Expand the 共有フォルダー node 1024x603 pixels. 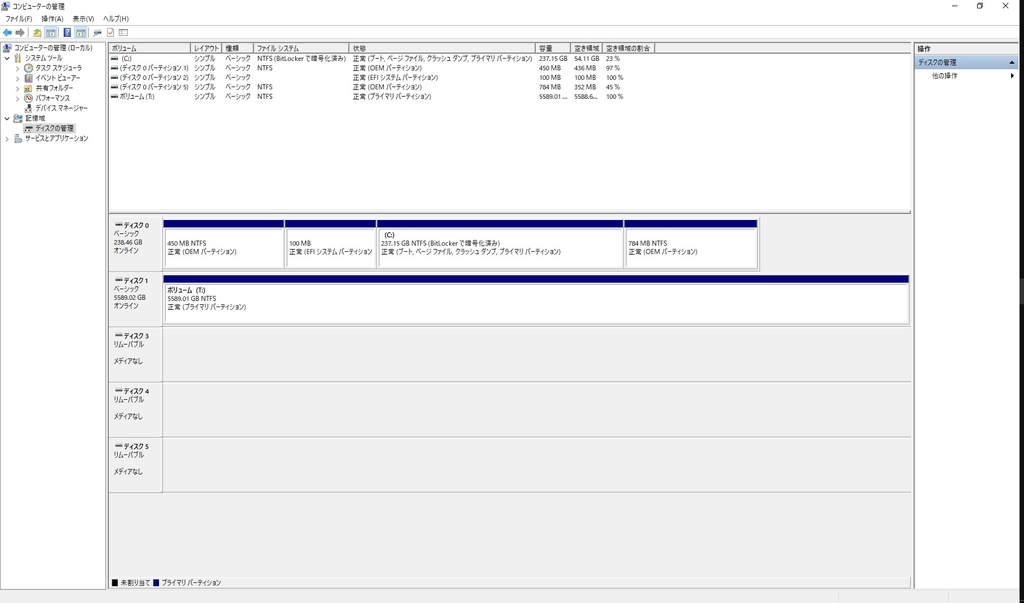click(18, 88)
